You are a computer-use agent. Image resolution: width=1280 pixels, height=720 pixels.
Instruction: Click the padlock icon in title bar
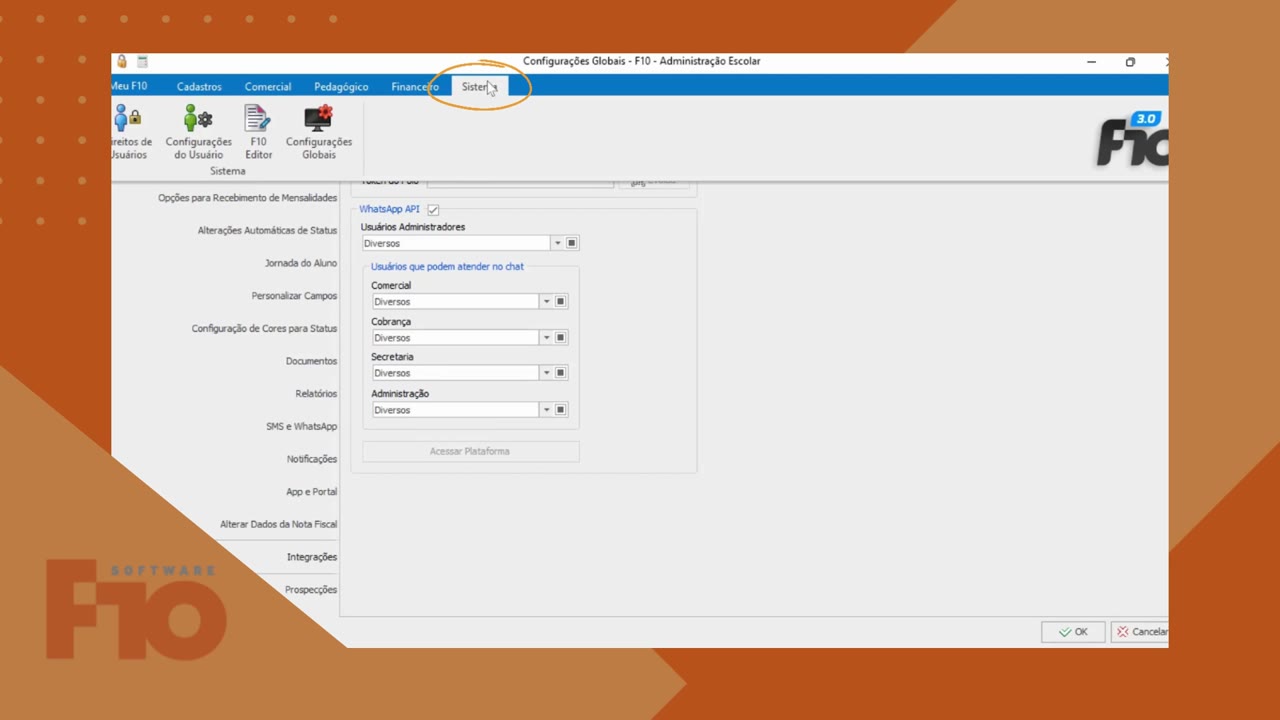(122, 61)
